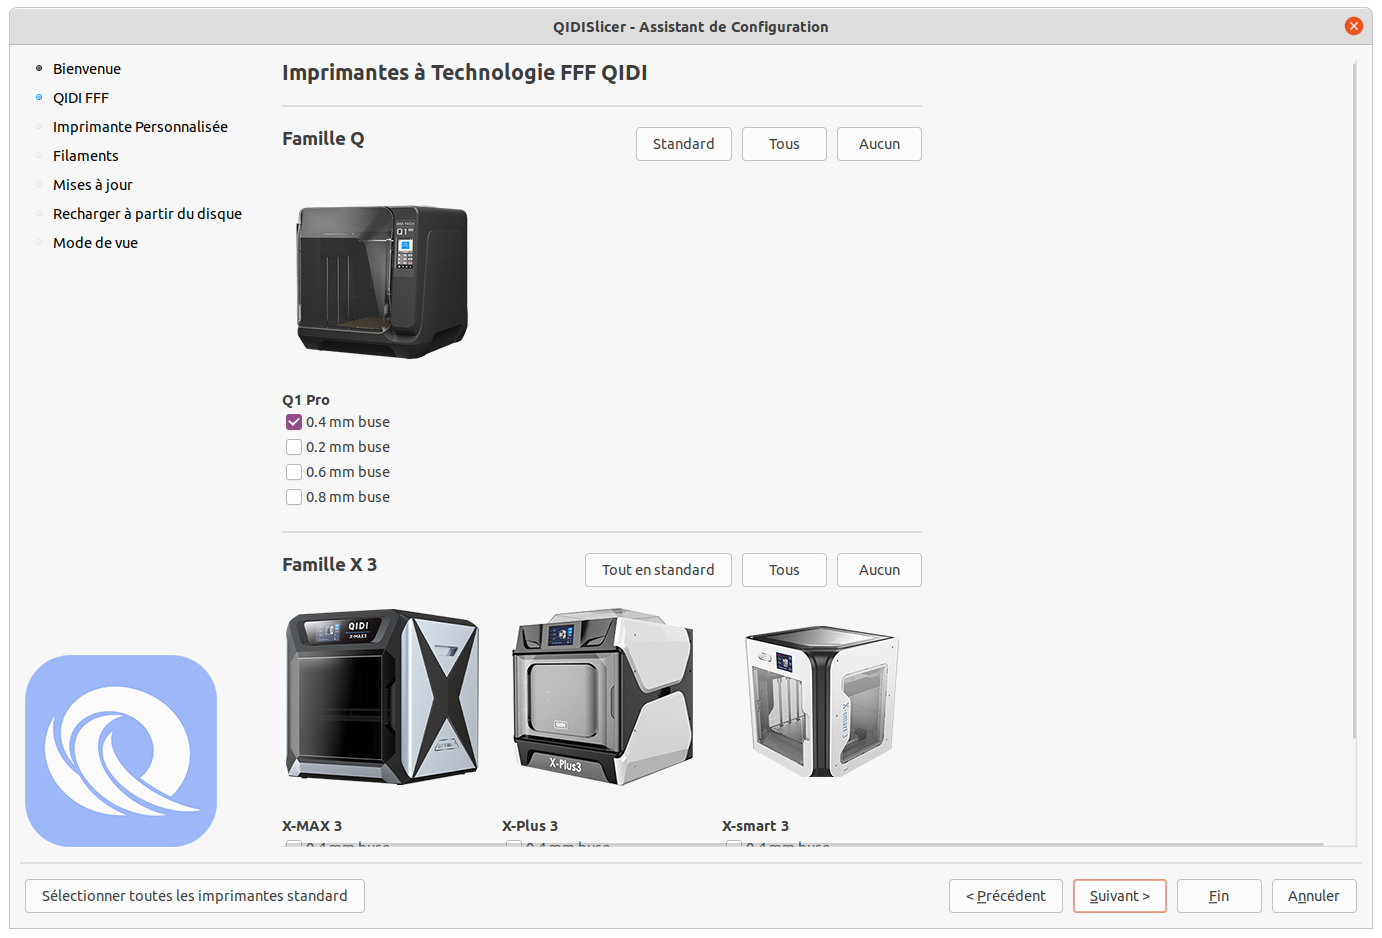
Task: Select Tous for Famille X 3
Action: [784, 570]
